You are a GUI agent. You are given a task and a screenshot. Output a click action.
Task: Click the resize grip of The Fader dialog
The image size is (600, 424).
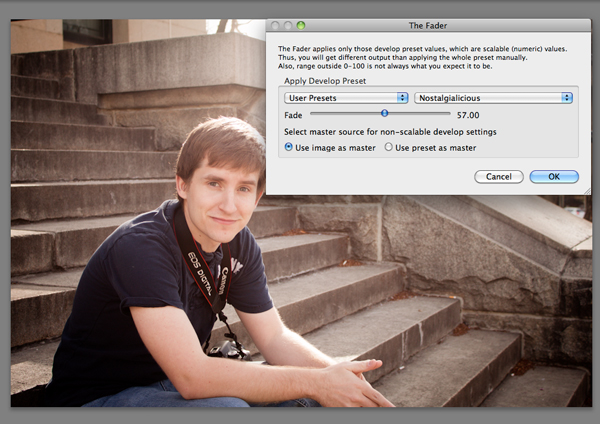coord(587,191)
